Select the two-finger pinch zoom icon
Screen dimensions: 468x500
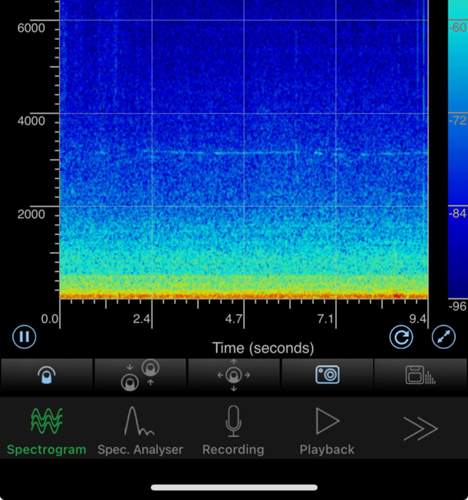coord(140,375)
